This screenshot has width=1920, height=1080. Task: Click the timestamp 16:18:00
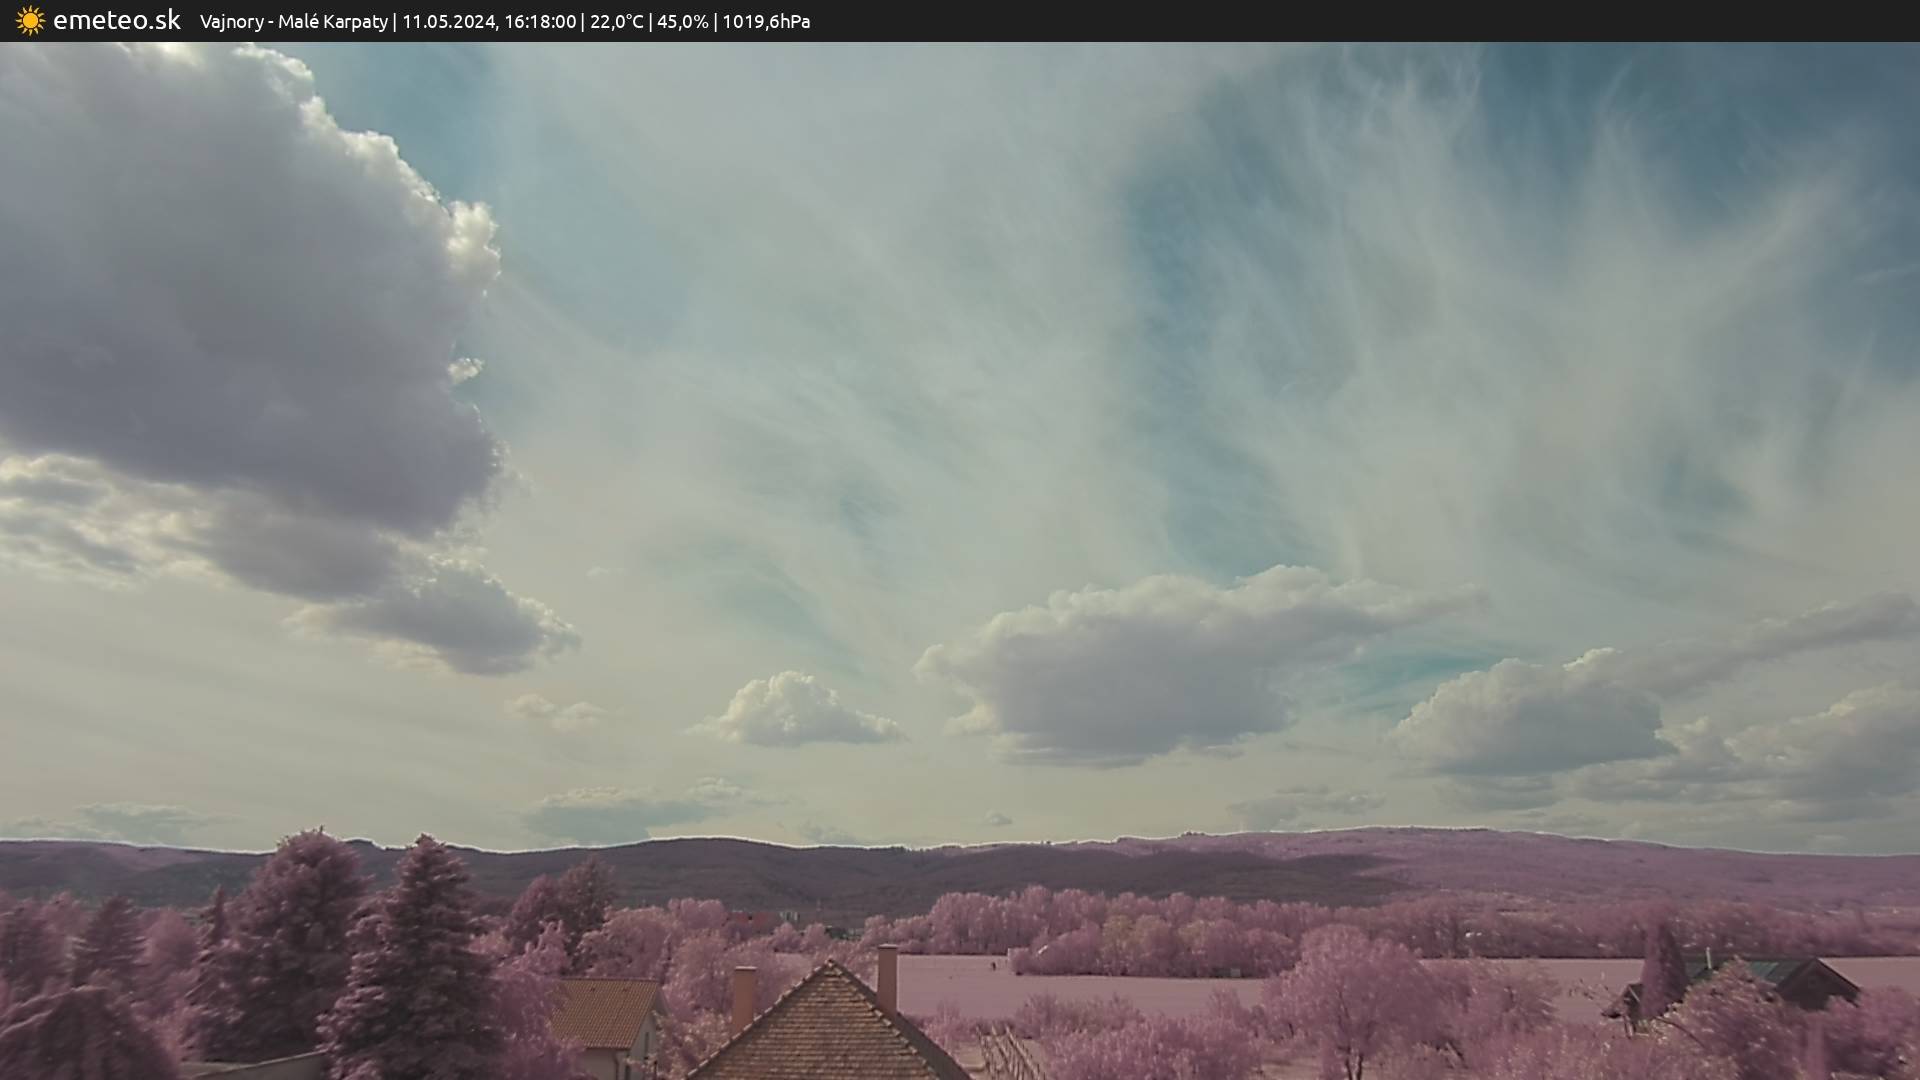coord(539,21)
